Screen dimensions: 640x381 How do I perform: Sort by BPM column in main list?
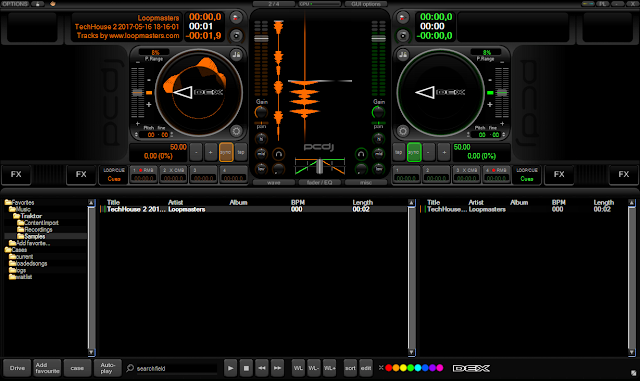coord(298,202)
